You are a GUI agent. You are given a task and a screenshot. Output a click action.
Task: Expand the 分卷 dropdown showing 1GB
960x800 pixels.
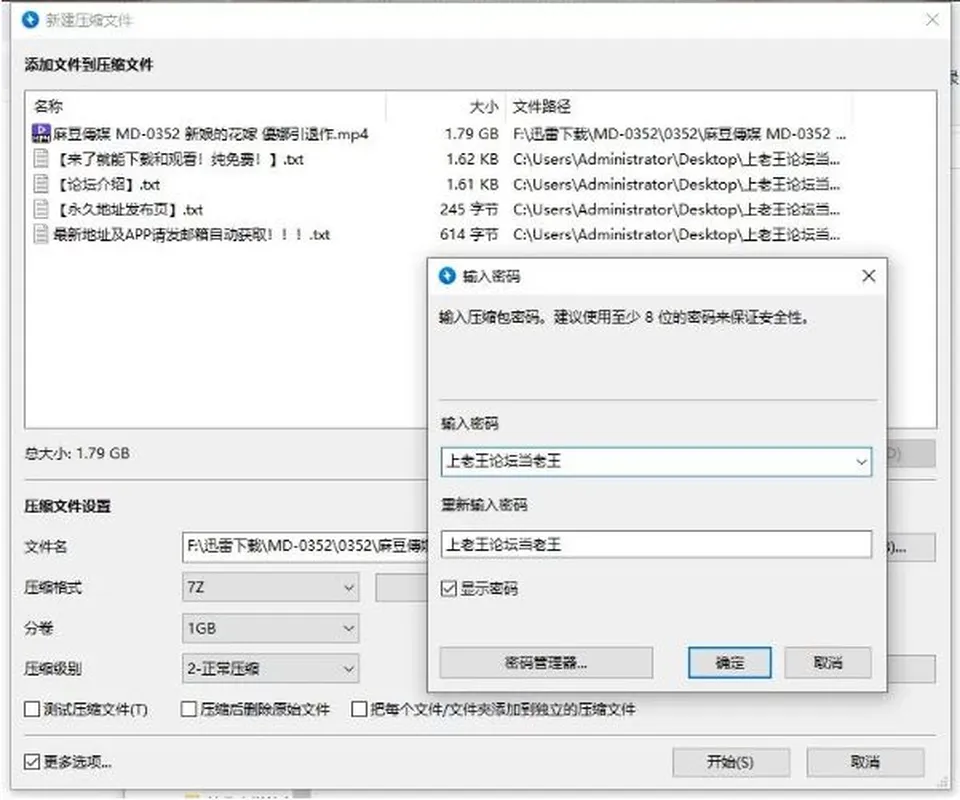[x=270, y=628]
